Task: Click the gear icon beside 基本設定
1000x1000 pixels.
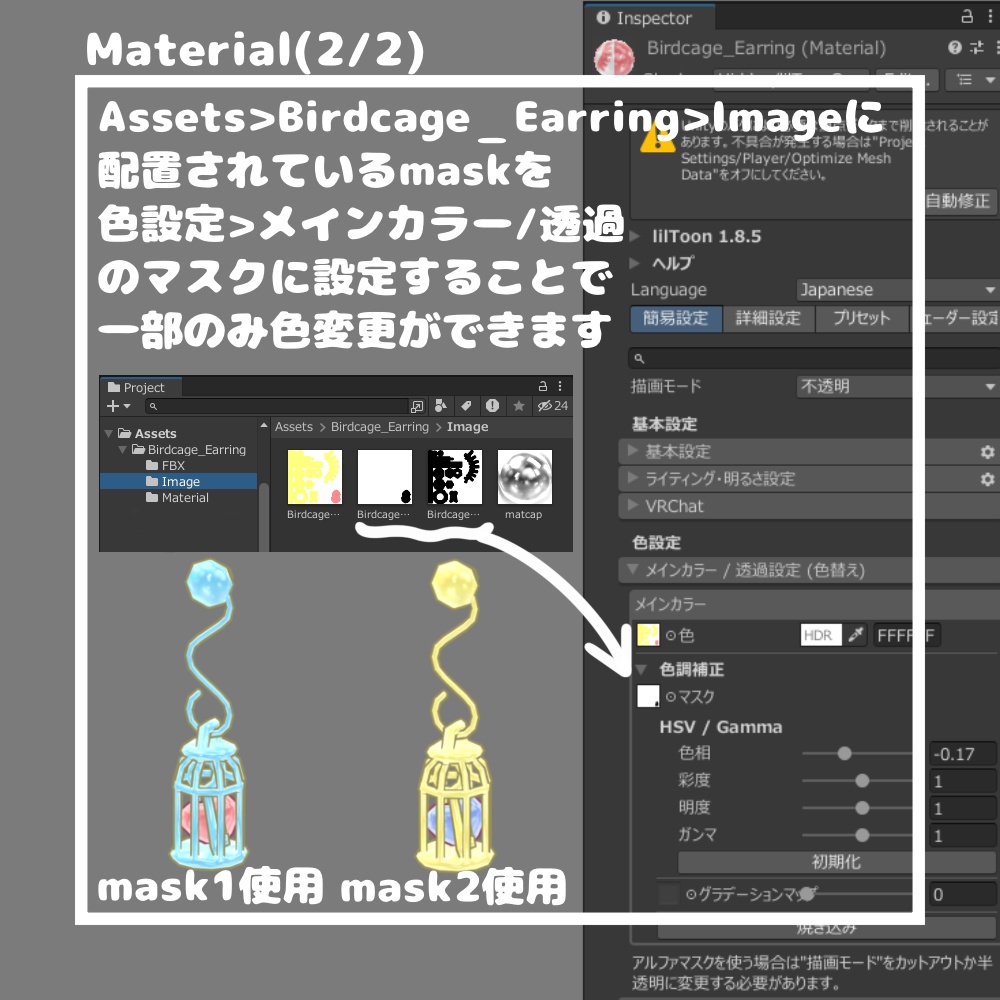Action: tap(988, 452)
